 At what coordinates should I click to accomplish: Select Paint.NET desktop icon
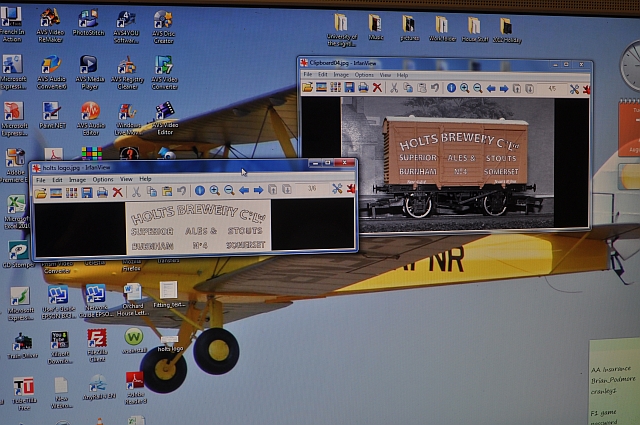pos(52,116)
